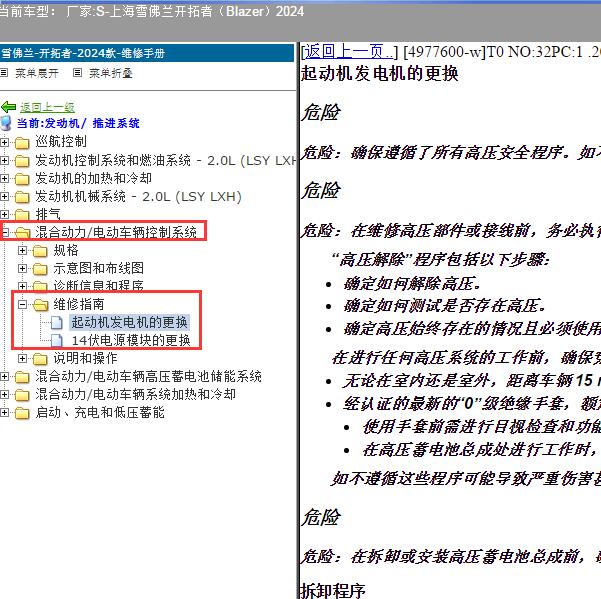Select 混合动力/电动车辆高压蓄电池储能系统 item

148,376
